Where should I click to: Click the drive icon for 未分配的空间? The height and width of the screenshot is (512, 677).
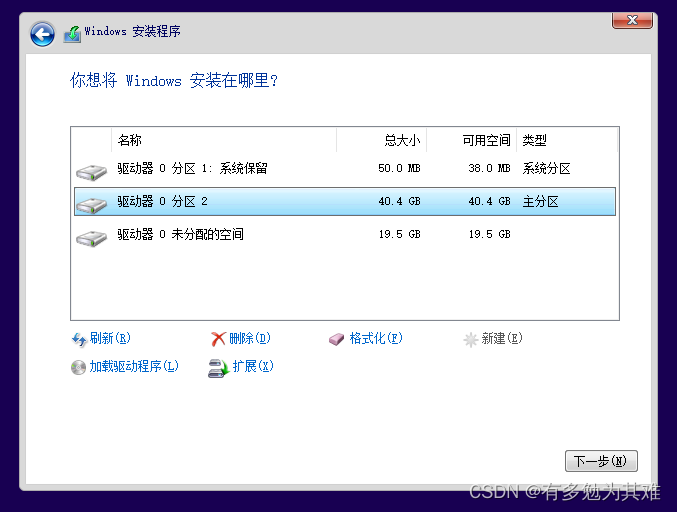tap(91, 238)
